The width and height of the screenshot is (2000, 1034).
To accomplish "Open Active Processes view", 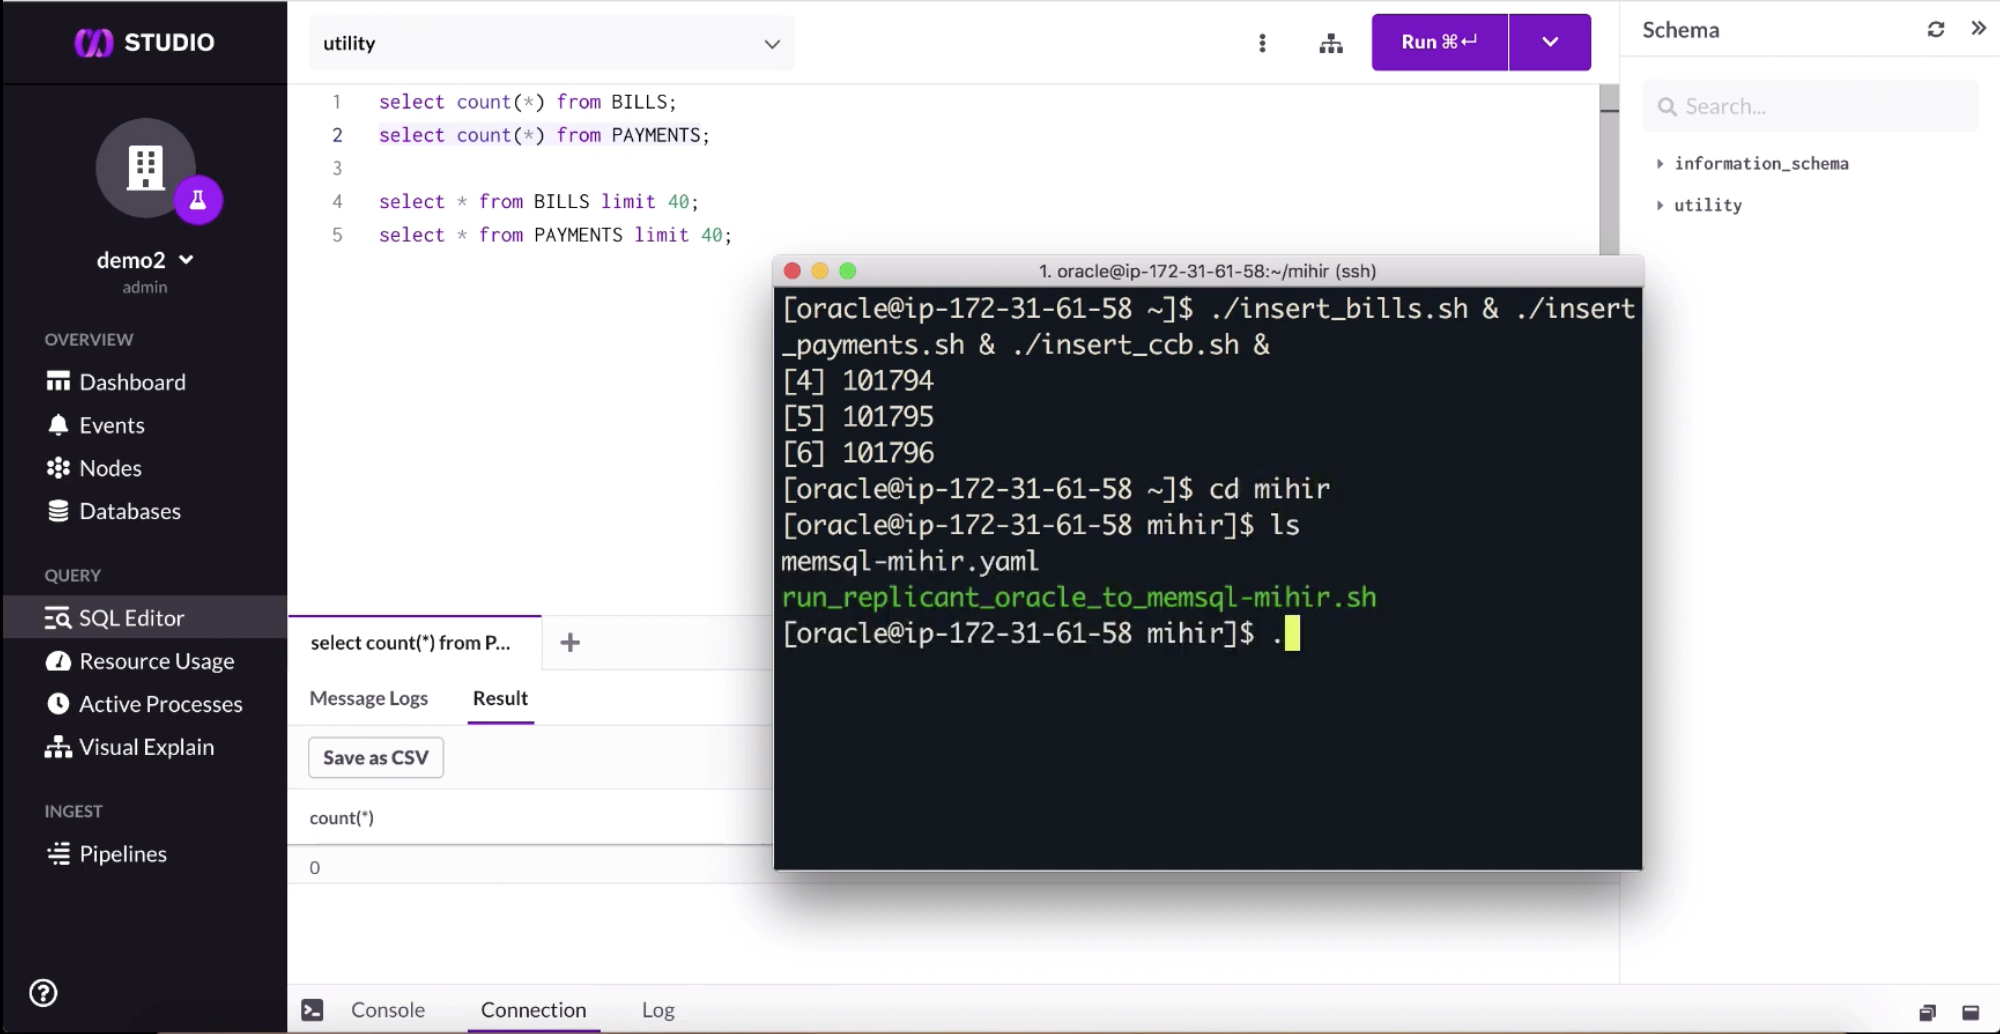I will [160, 704].
